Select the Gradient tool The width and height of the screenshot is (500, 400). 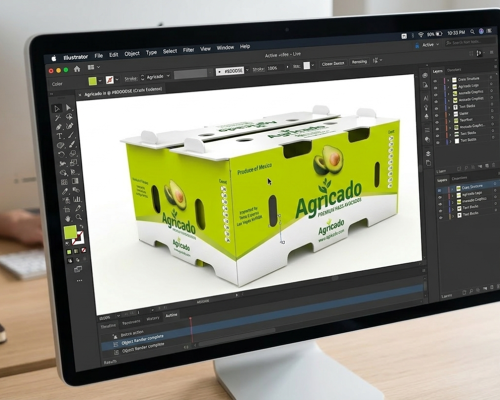point(75,181)
